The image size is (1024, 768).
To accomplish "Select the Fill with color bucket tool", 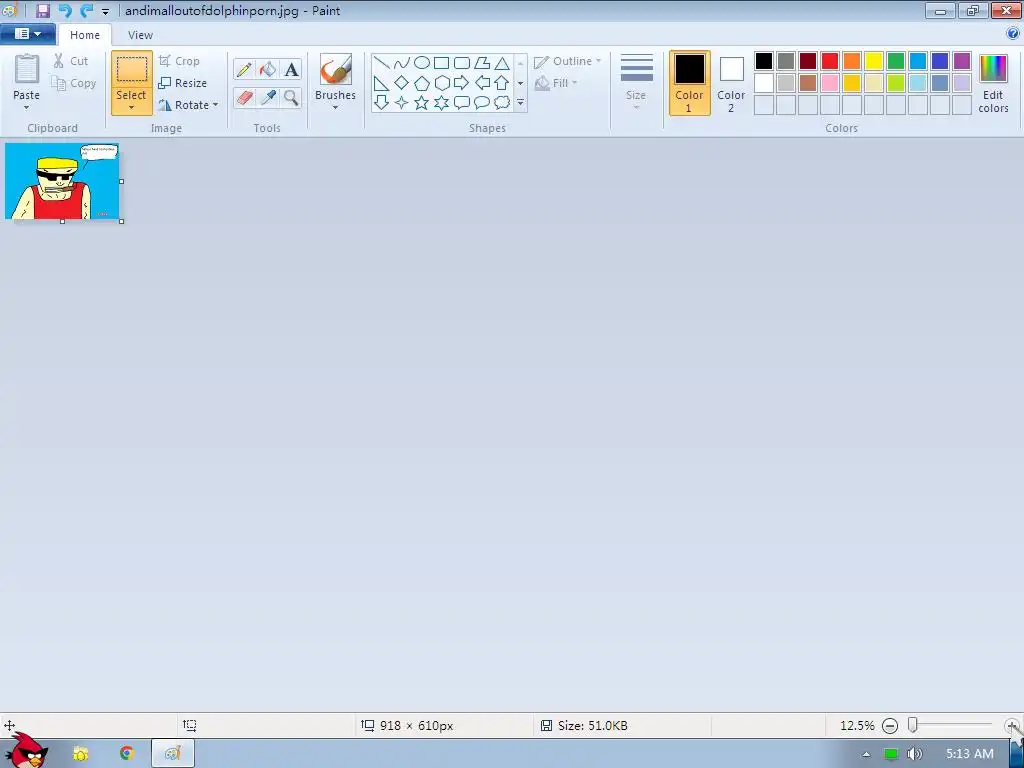I will coord(268,69).
